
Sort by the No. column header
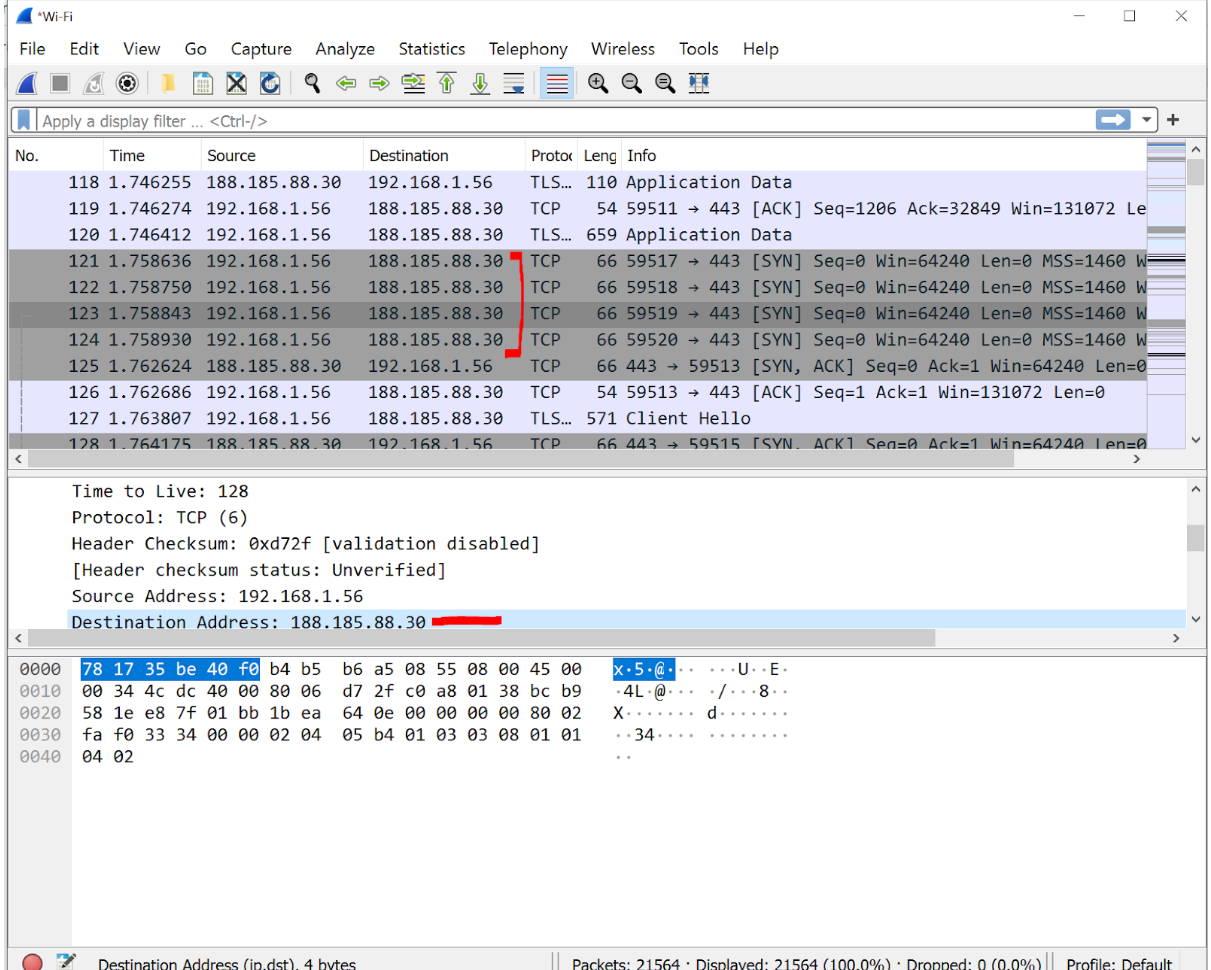coord(56,156)
